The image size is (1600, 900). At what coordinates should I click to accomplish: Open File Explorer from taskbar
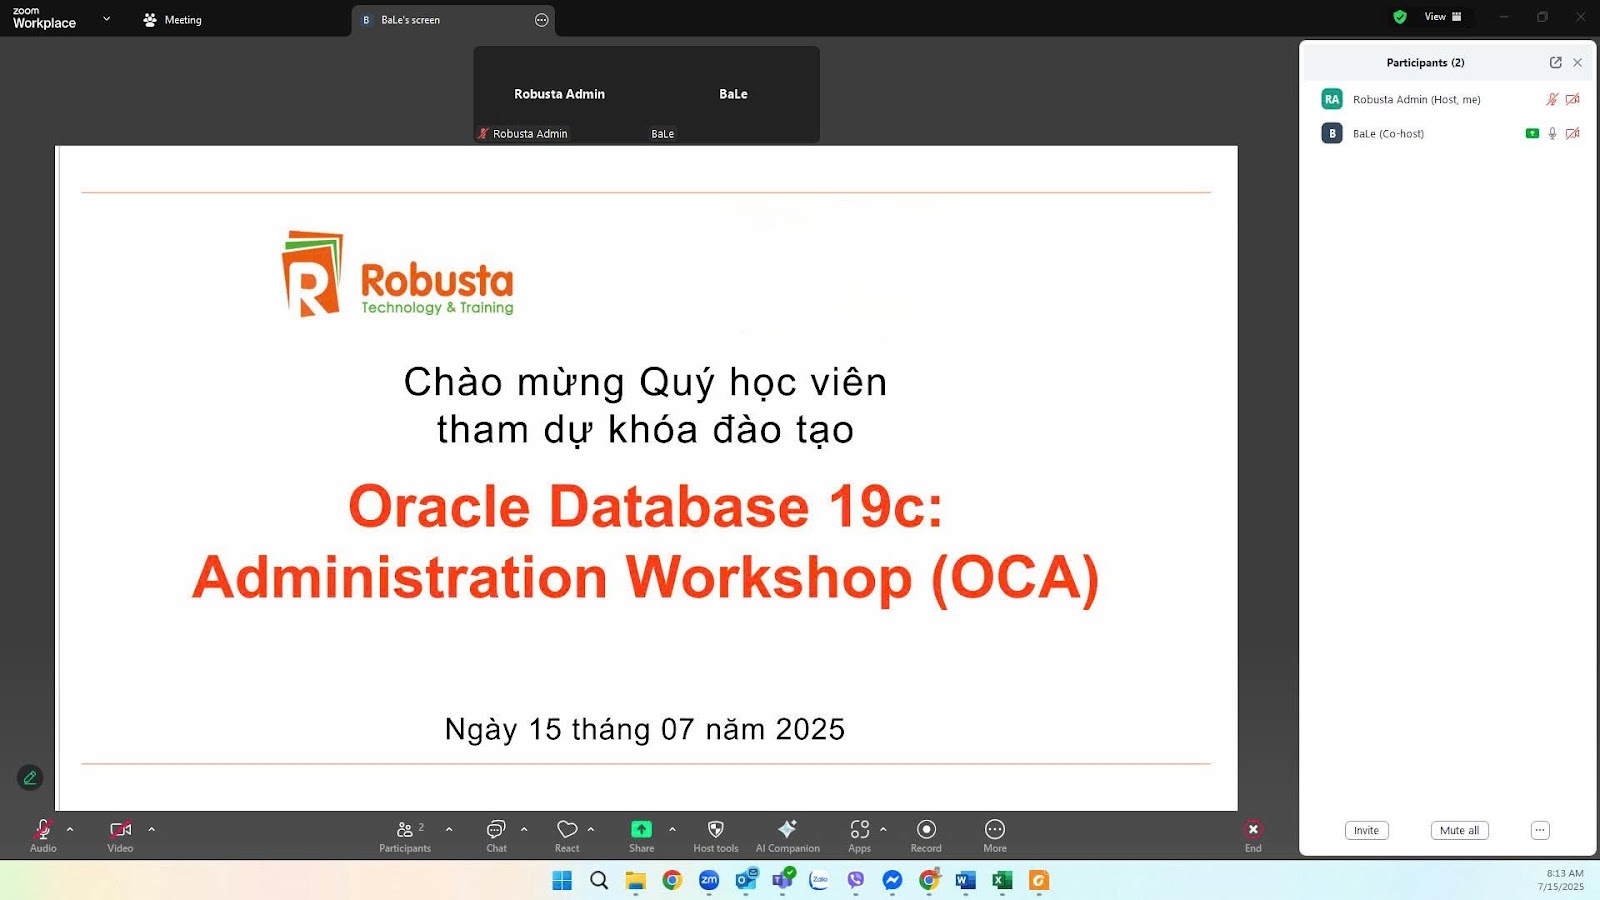coord(636,880)
